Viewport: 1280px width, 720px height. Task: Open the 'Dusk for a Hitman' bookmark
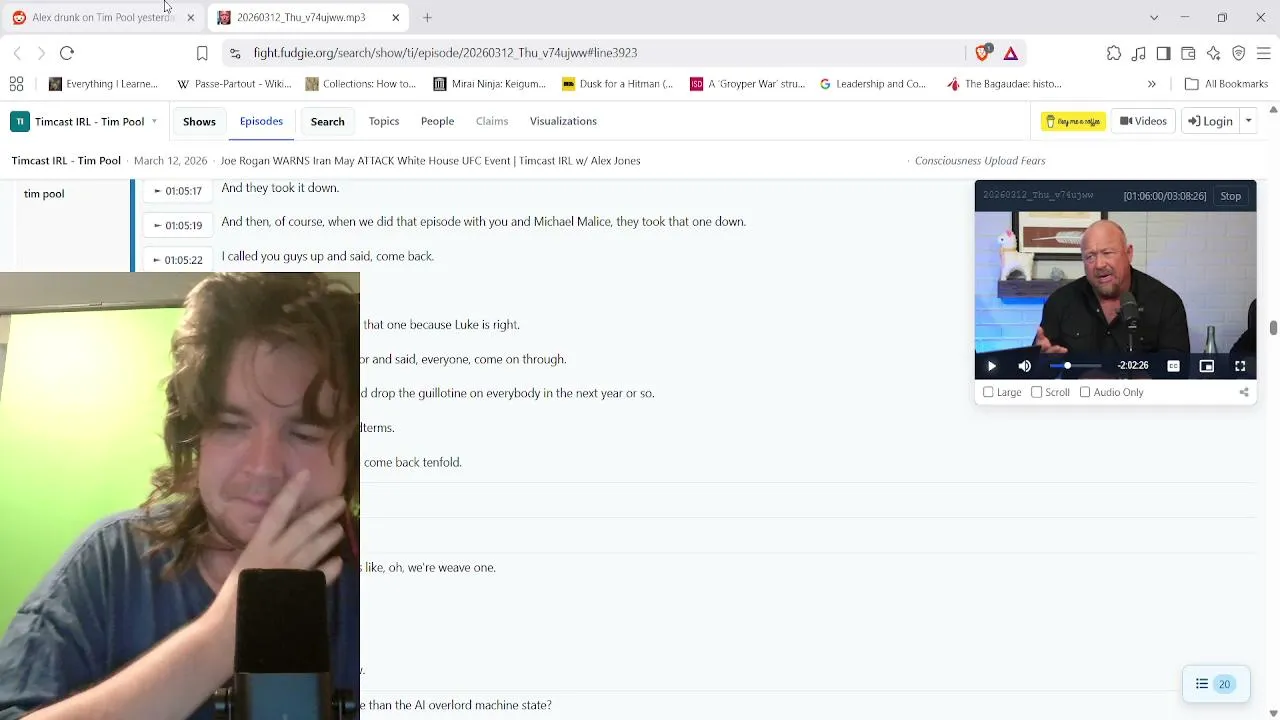pyautogui.click(x=617, y=84)
